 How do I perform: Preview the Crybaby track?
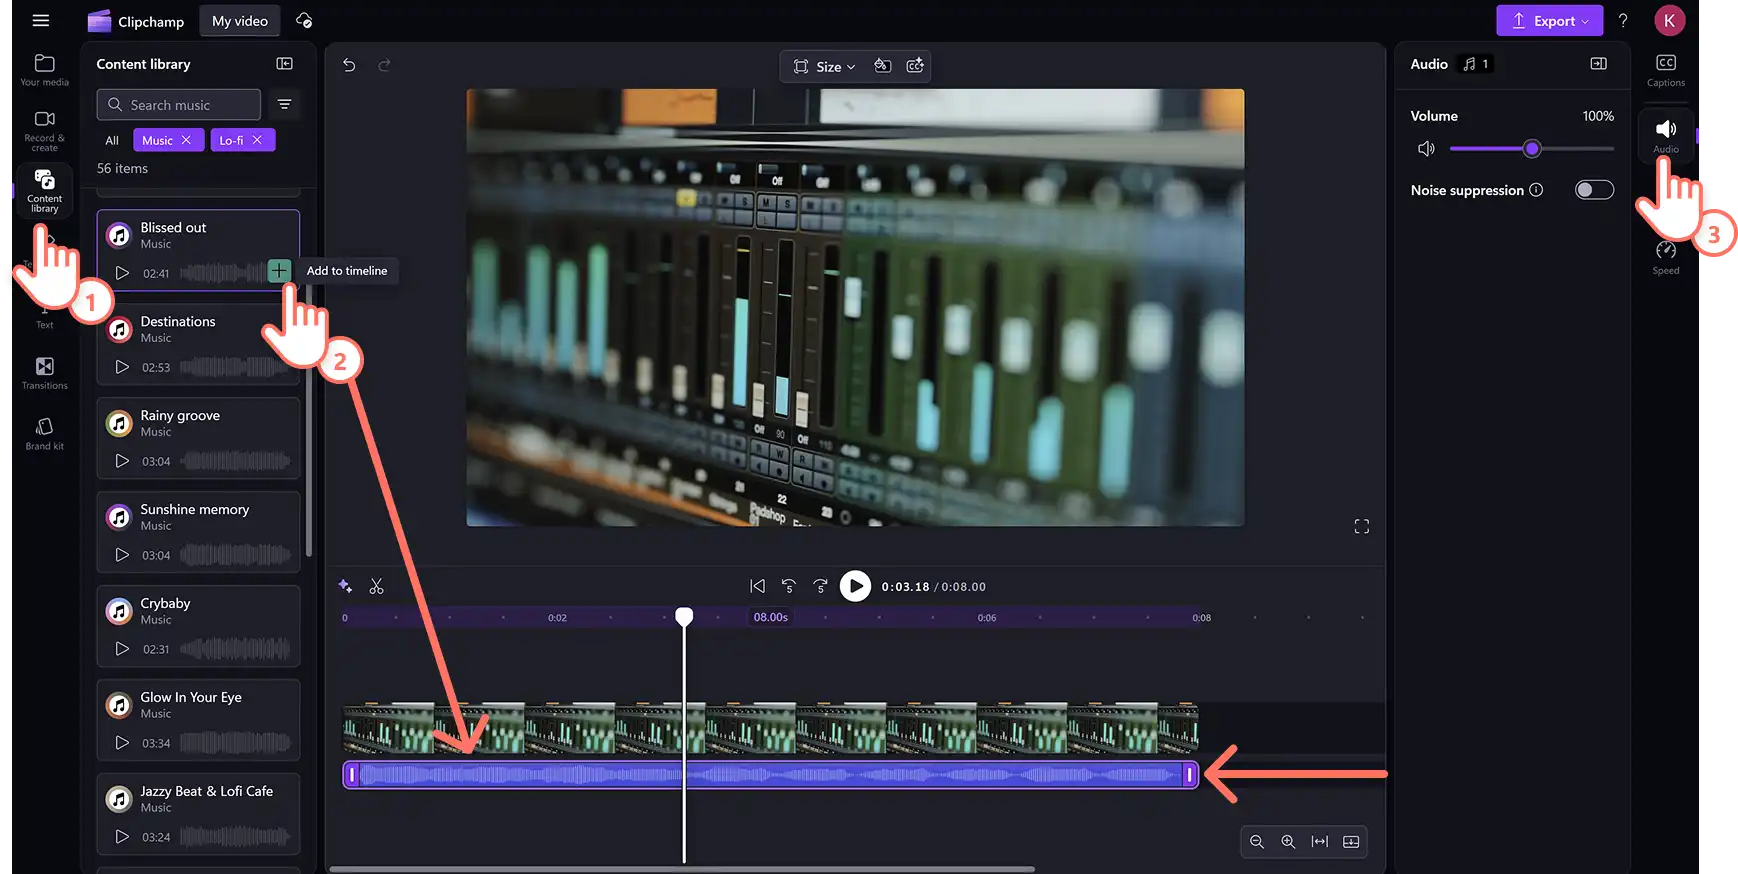point(122,649)
